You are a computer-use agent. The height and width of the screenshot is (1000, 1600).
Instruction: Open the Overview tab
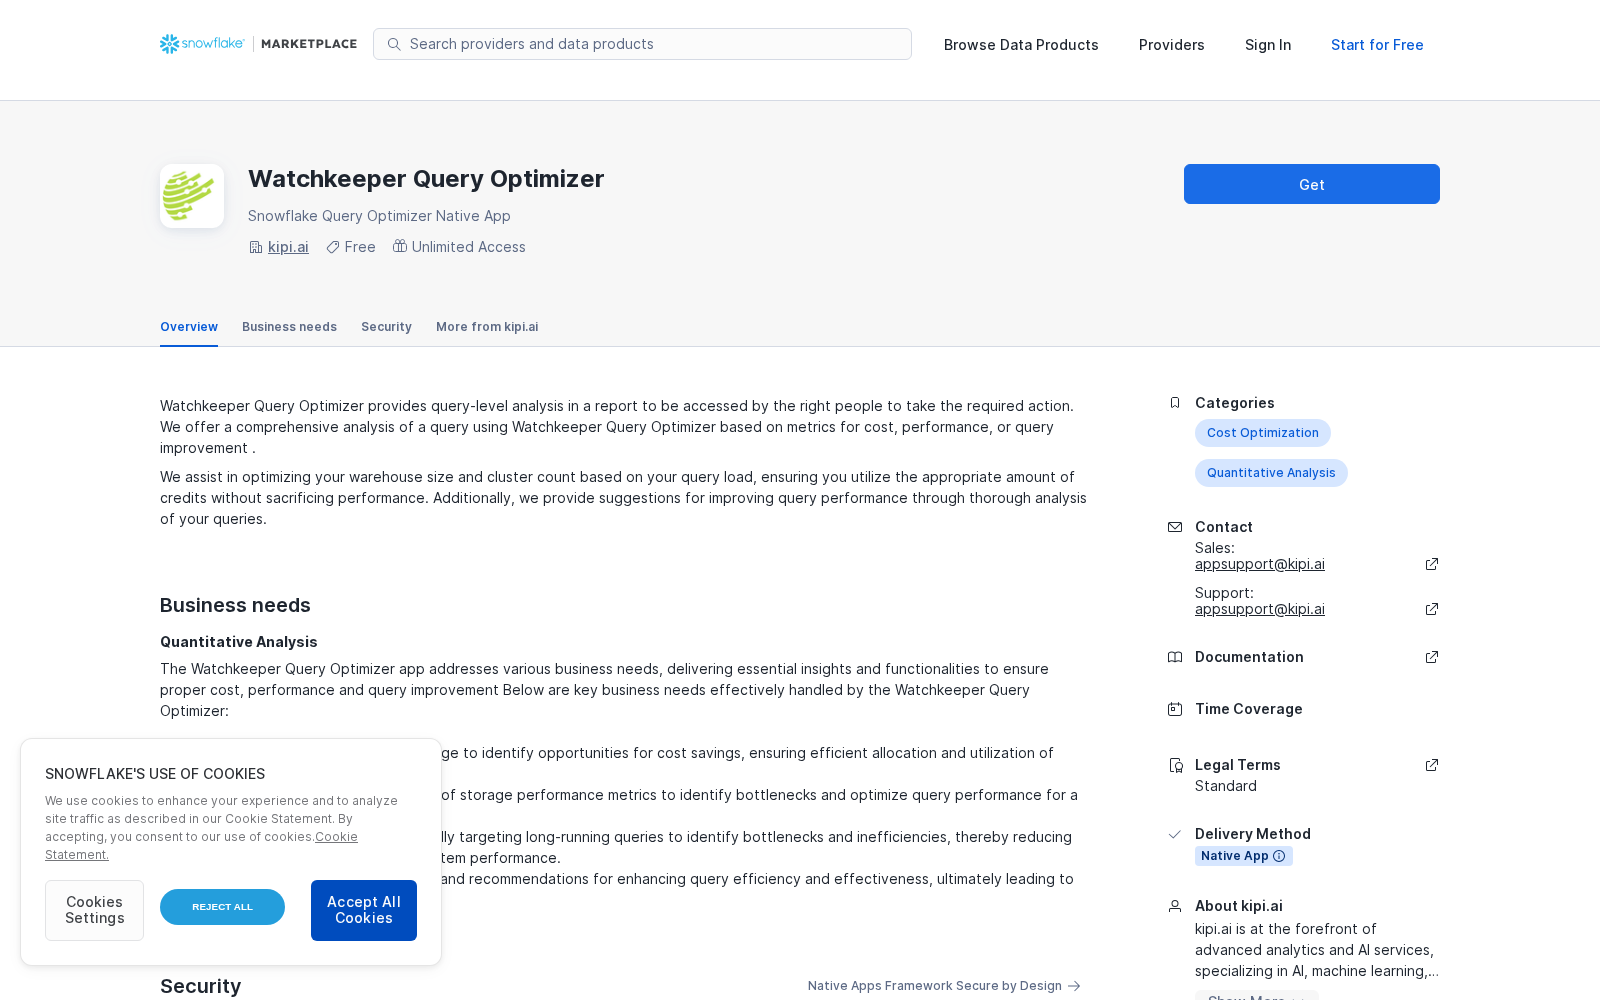189,327
